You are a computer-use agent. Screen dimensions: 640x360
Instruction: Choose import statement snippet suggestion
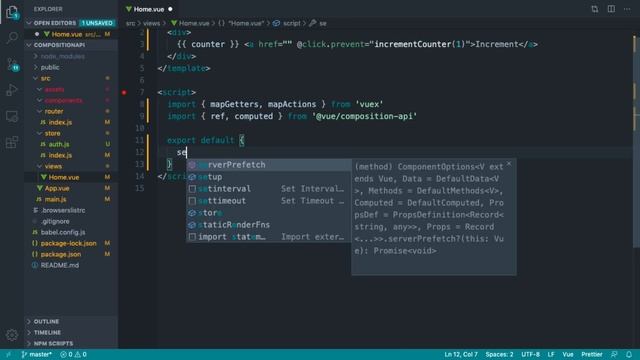coord(269,237)
